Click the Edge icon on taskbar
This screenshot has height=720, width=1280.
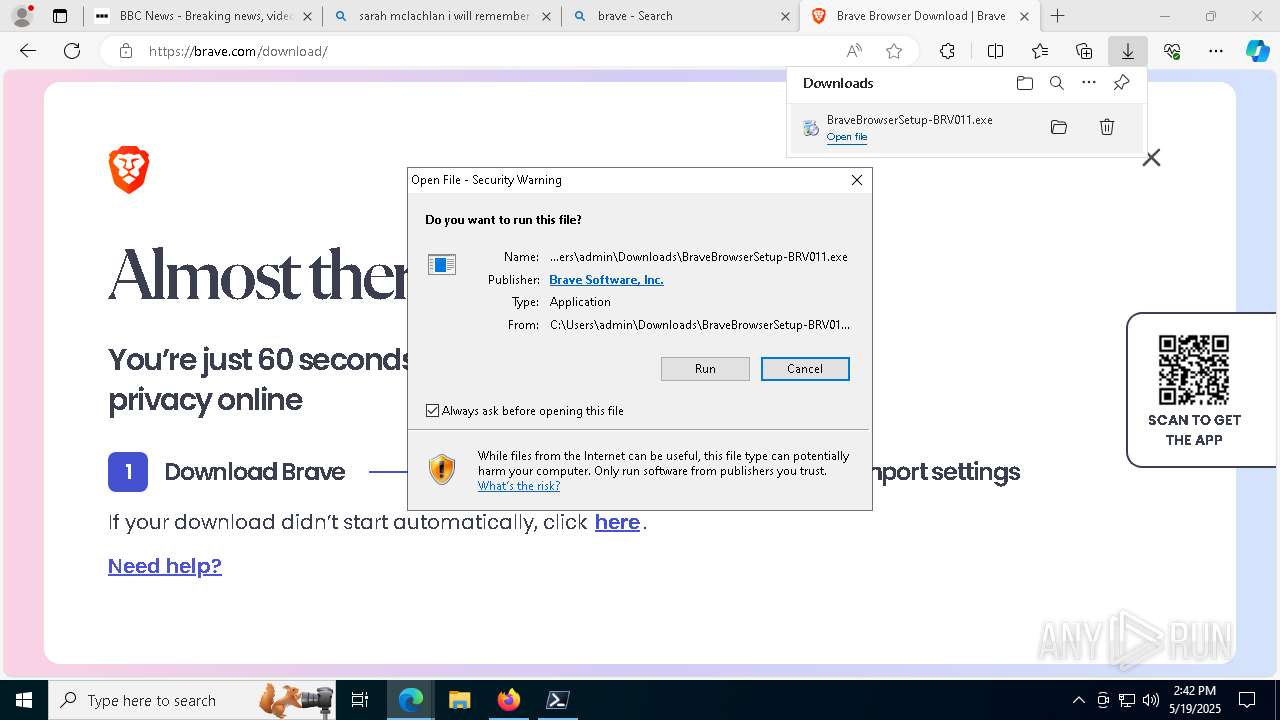[x=410, y=700]
